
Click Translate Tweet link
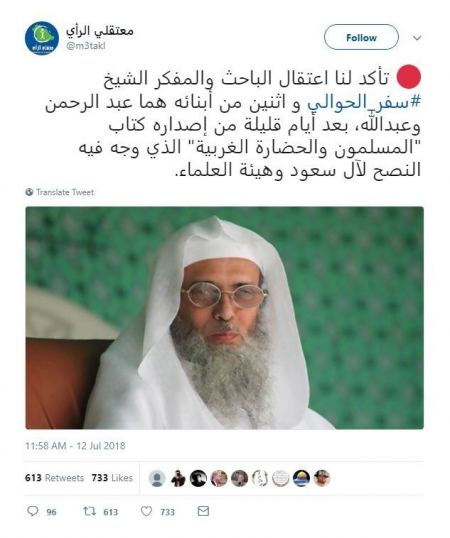[x=65, y=192]
